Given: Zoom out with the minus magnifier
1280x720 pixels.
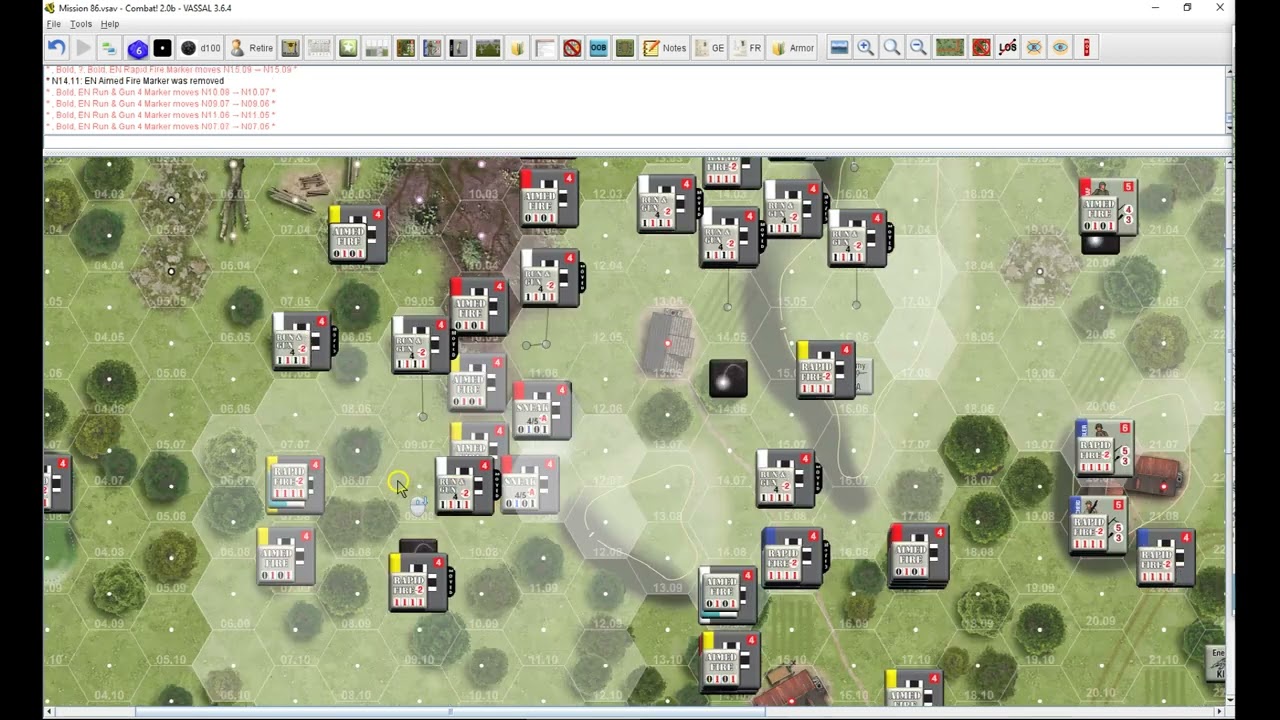Looking at the screenshot, I should pos(918,48).
